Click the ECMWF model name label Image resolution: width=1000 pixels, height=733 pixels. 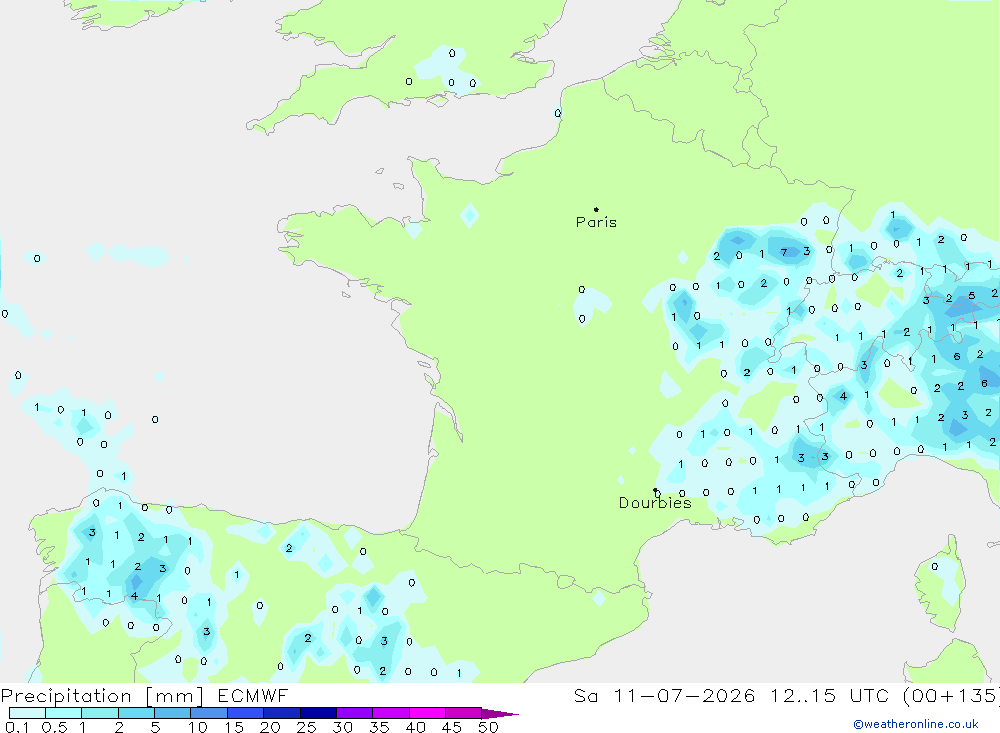click(253, 695)
